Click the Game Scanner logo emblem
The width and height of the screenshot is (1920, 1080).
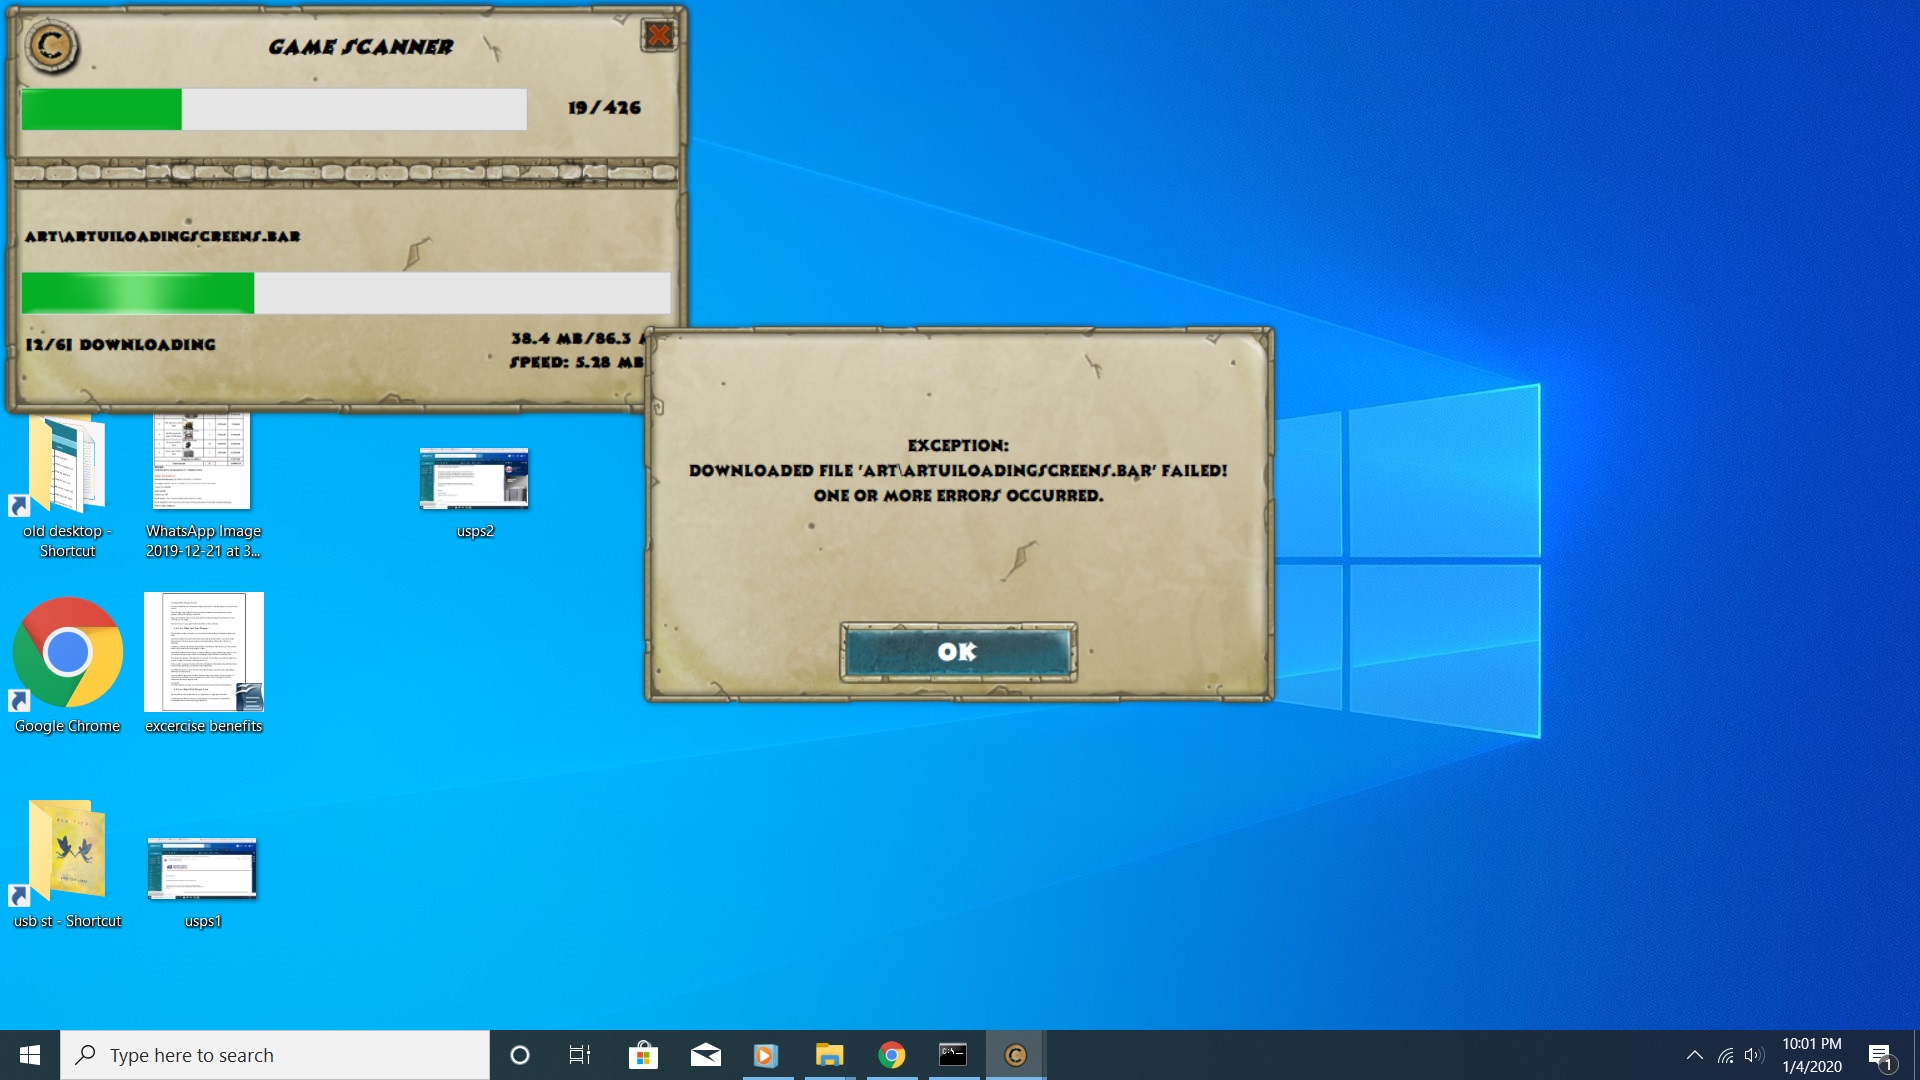click(52, 46)
